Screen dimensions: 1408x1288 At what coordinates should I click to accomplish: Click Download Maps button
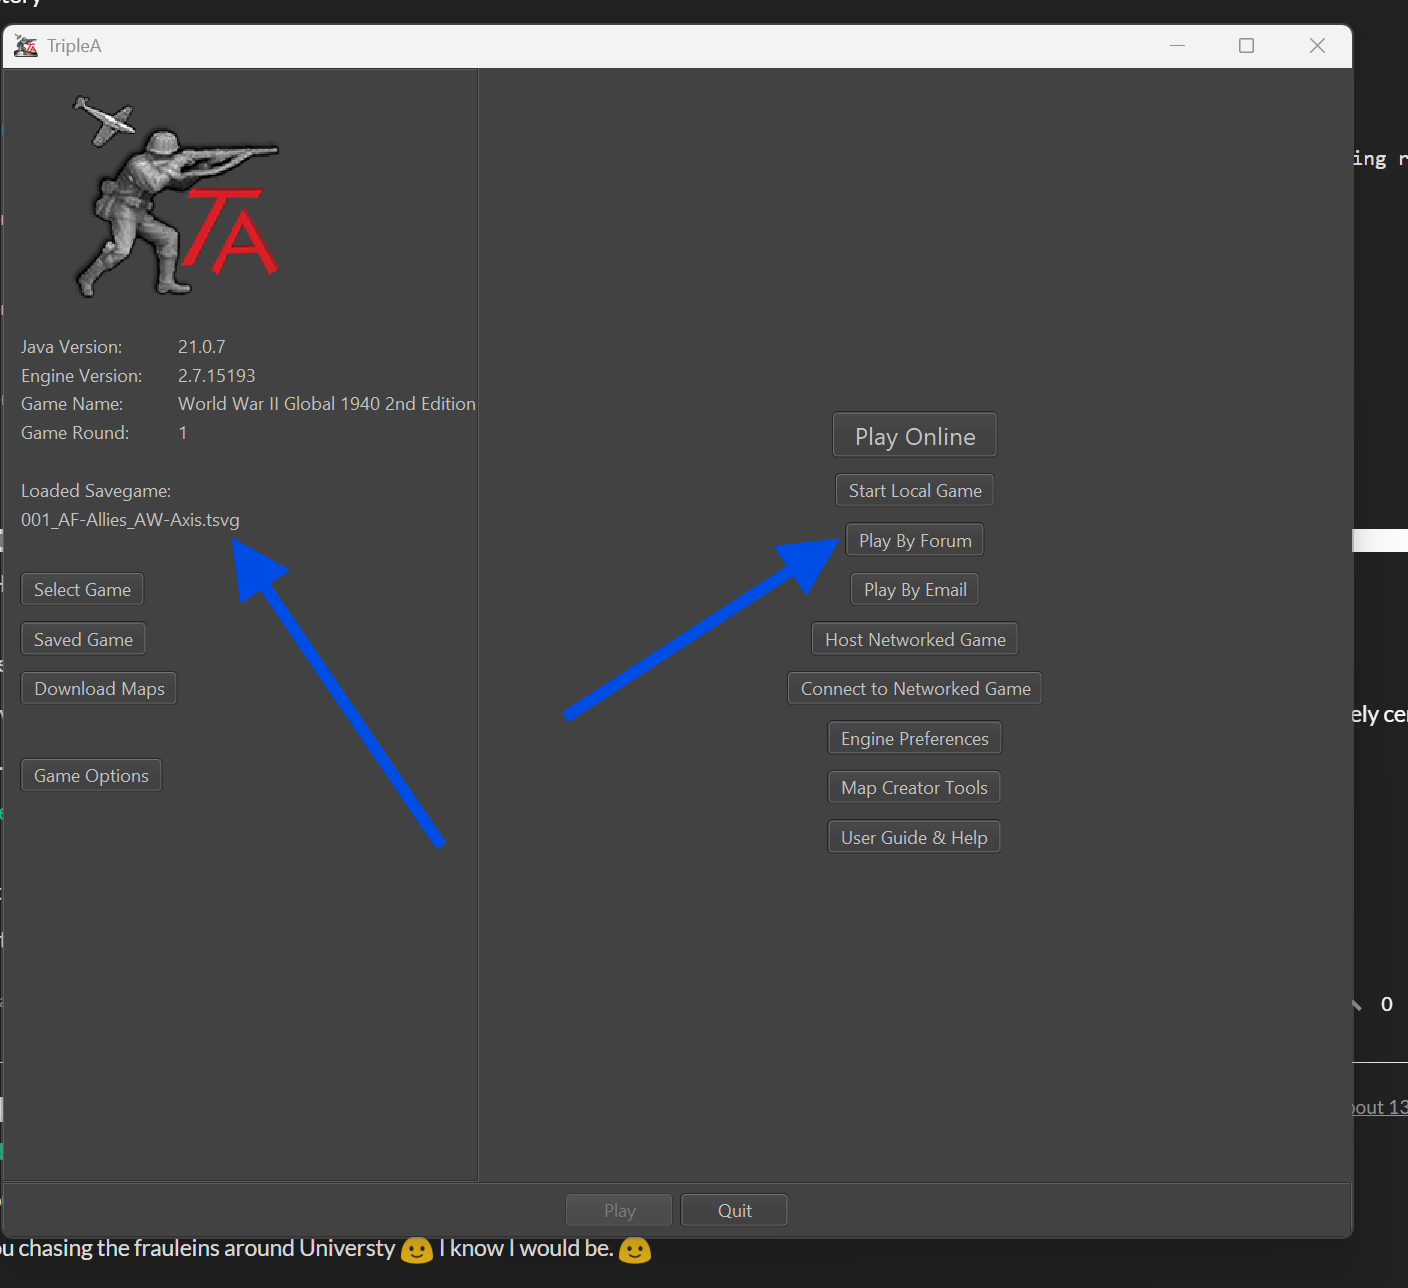[x=99, y=689]
